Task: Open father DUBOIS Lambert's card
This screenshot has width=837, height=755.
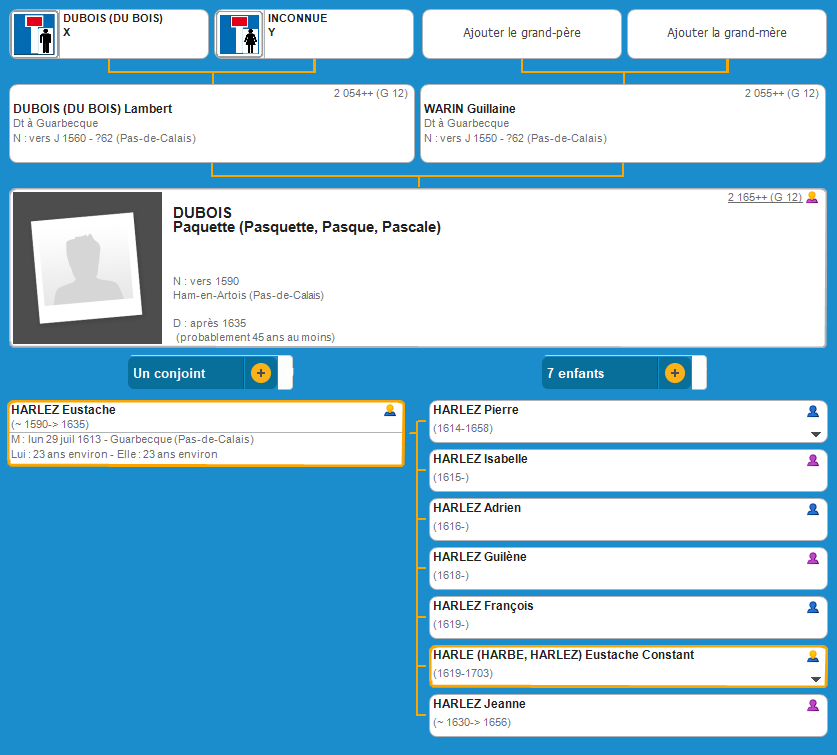Action: (x=212, y=124)
